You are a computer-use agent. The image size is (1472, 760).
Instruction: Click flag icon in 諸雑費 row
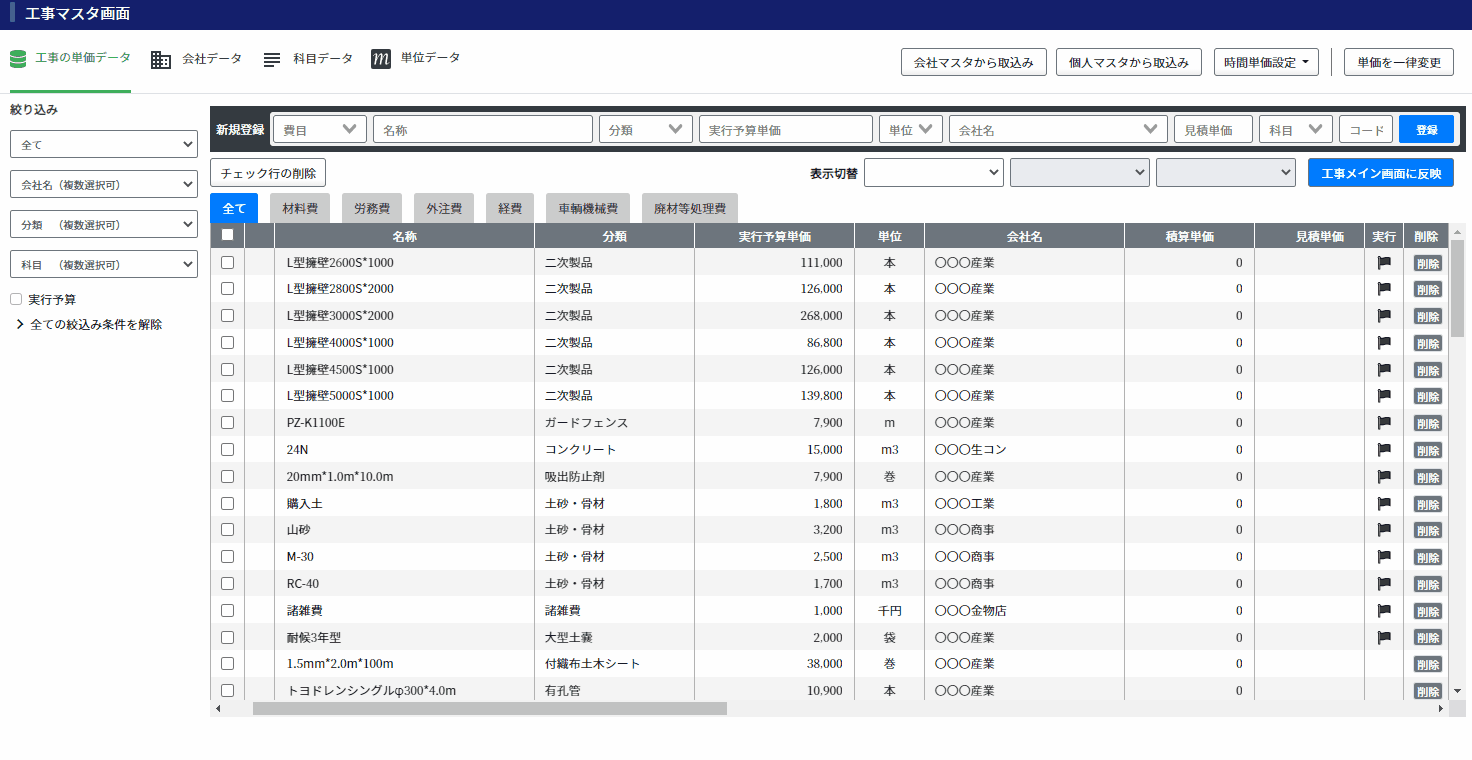1384,611
